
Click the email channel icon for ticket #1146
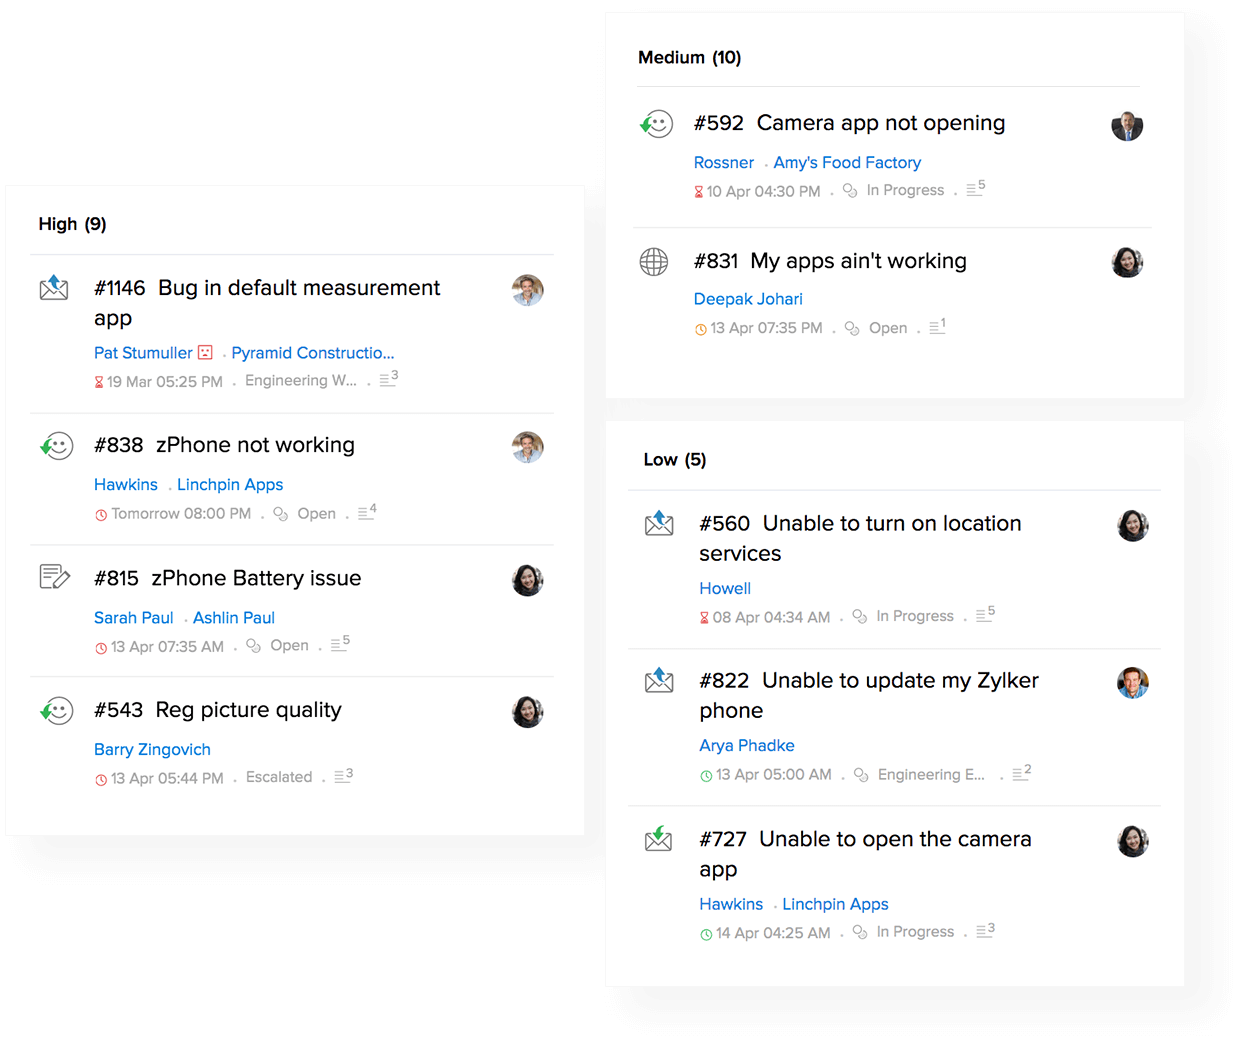point(54,288)
